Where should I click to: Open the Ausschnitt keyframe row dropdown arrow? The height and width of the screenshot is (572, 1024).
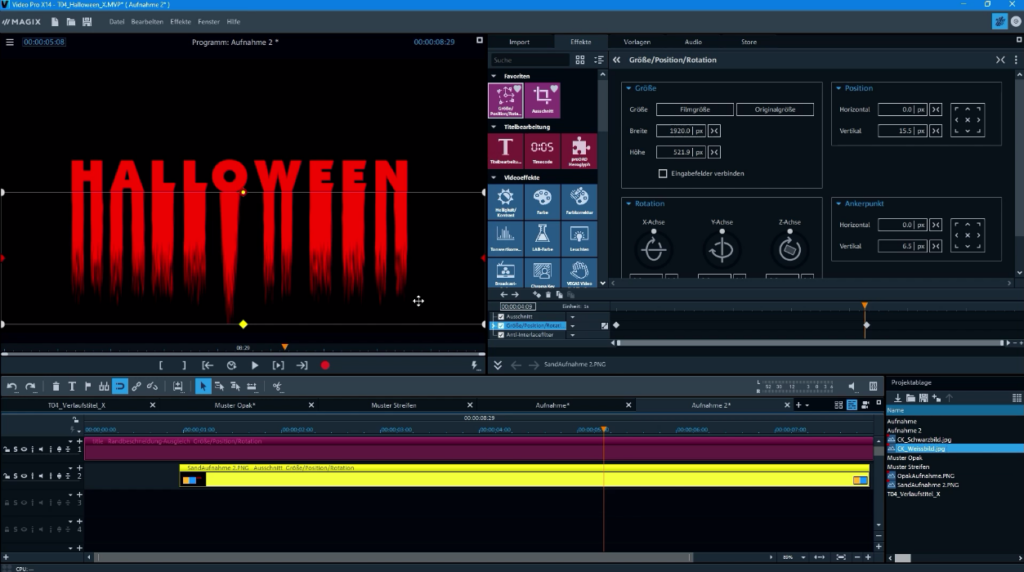point(573,317)
